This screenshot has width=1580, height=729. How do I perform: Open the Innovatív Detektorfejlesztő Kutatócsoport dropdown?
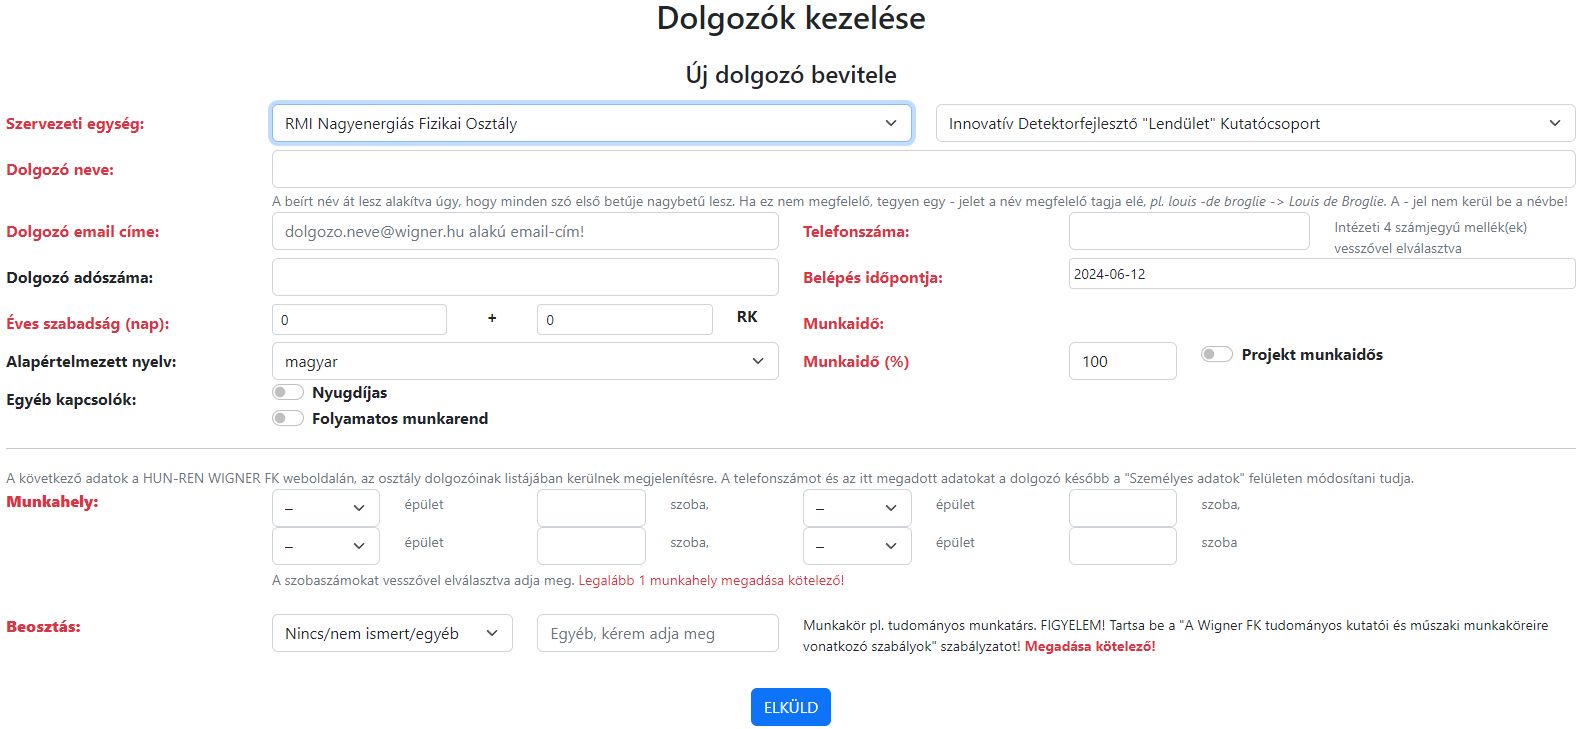pyautogui.click(x=1255, y=123)
